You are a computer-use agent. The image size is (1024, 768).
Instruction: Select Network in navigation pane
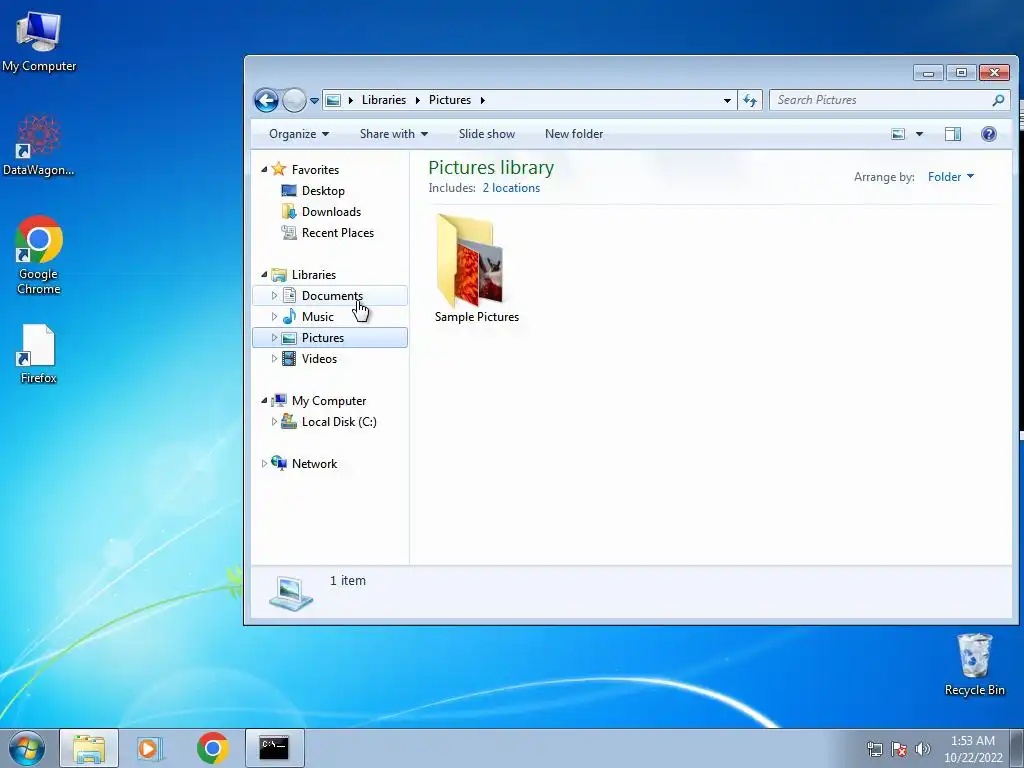(x=314, y=464)
